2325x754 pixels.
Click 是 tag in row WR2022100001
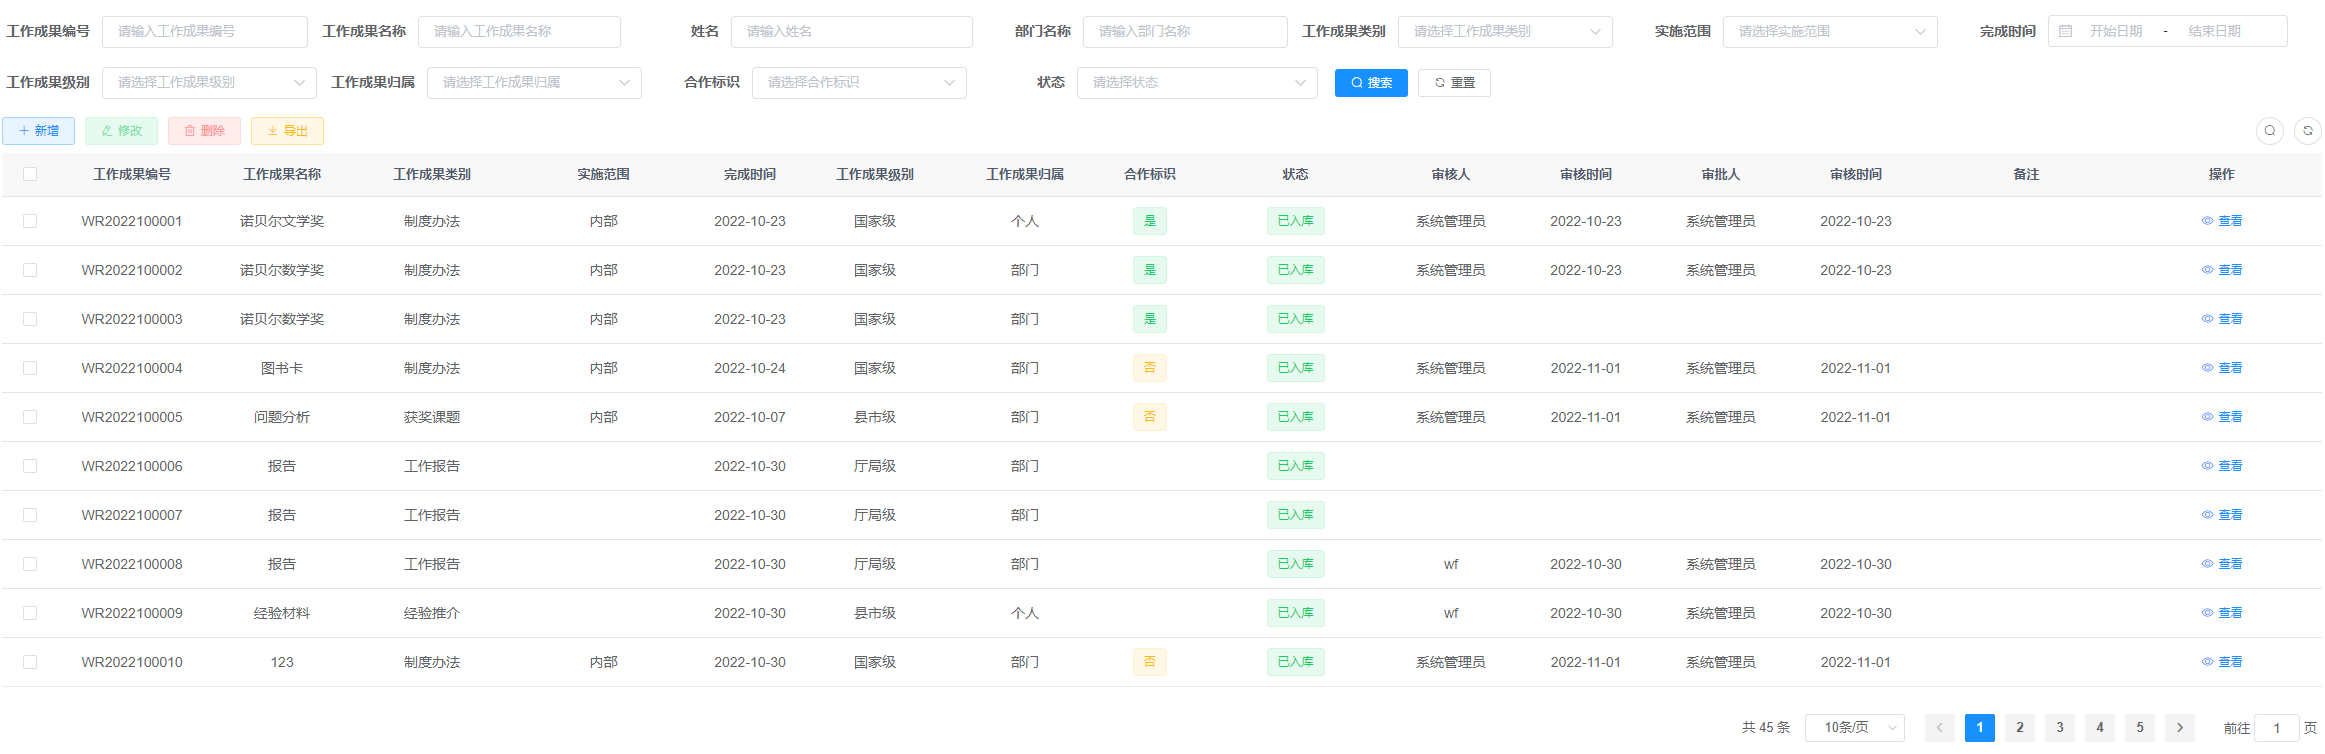pos(1149,221)
